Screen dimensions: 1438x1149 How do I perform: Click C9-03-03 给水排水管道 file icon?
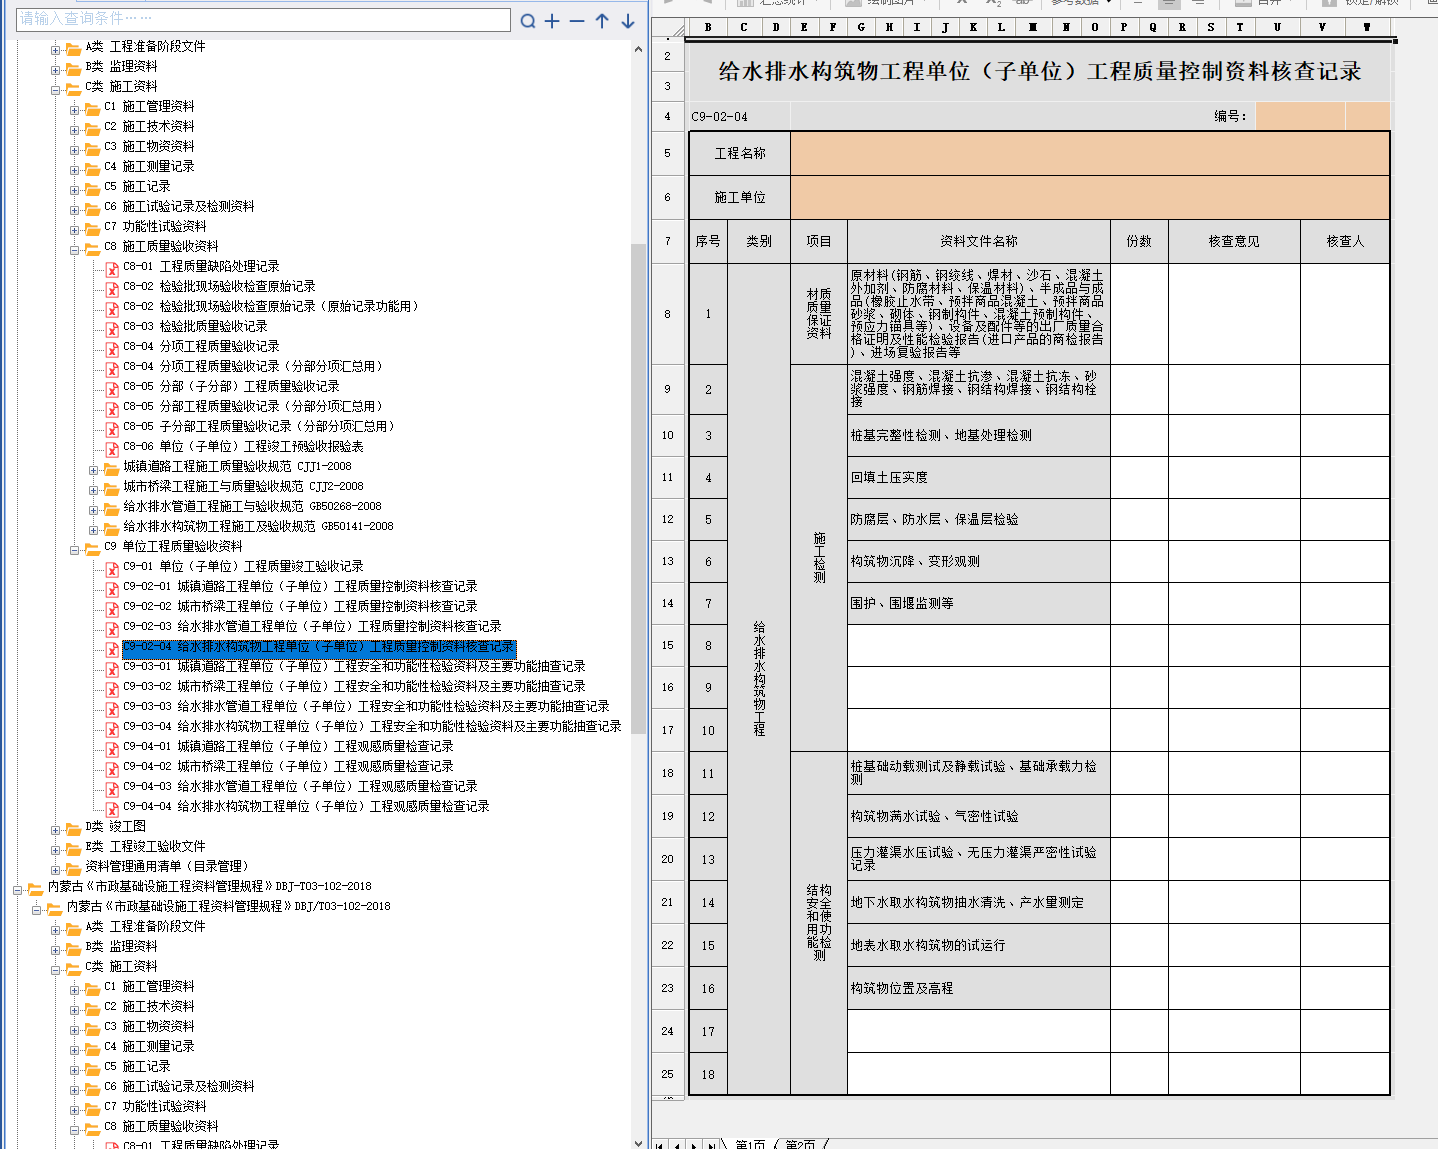pos(113,708)
